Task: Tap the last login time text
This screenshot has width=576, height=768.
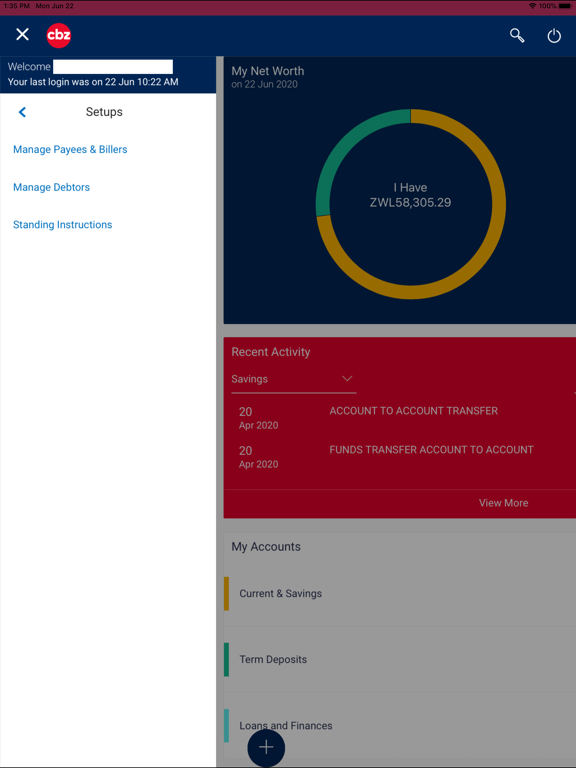Action: coord(93,82)
